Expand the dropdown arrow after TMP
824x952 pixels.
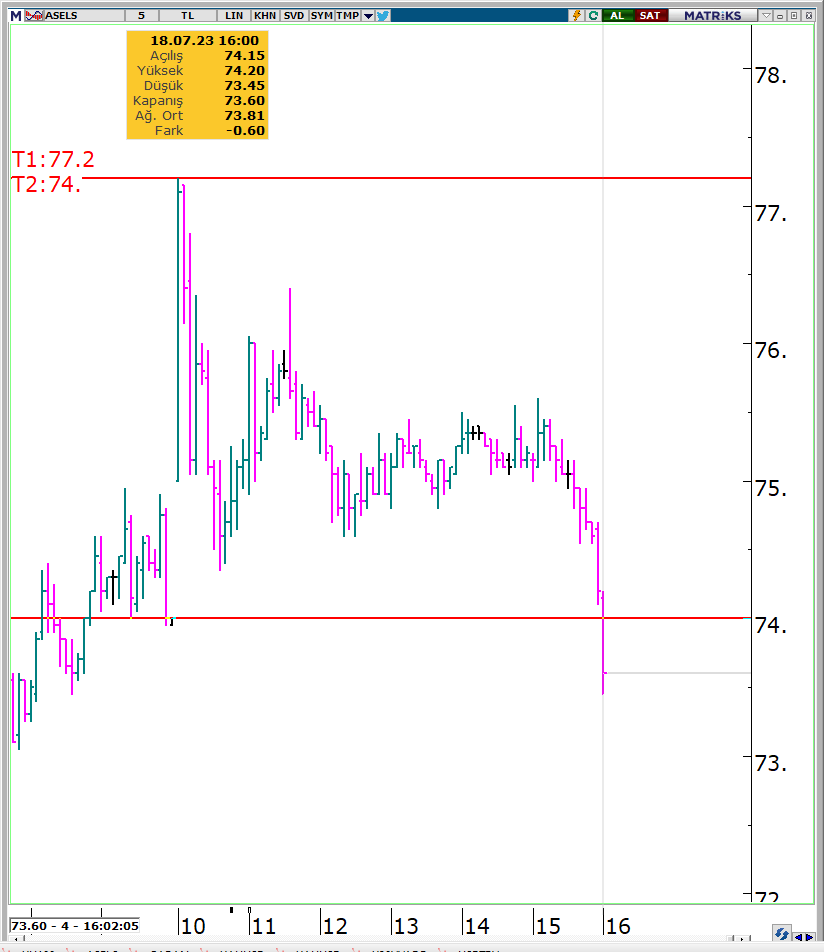tap(368, 16)
